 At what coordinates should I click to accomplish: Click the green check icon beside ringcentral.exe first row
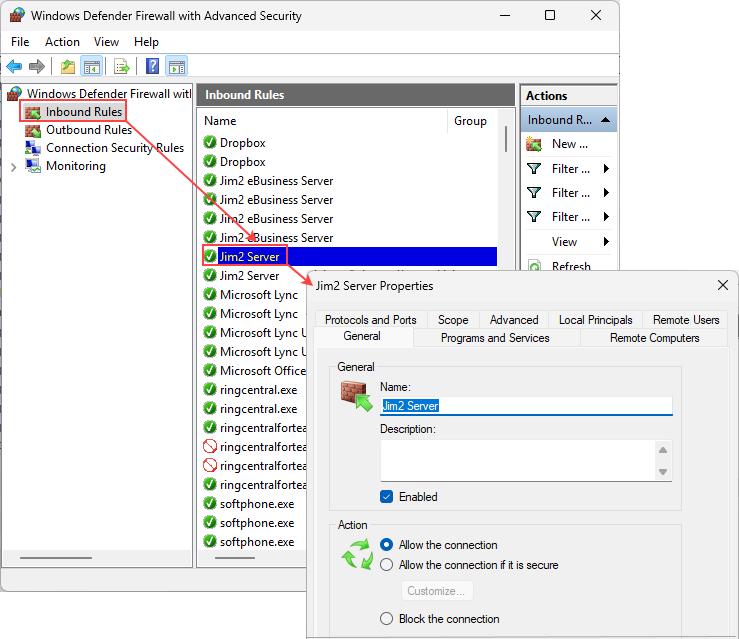[210, 390]
